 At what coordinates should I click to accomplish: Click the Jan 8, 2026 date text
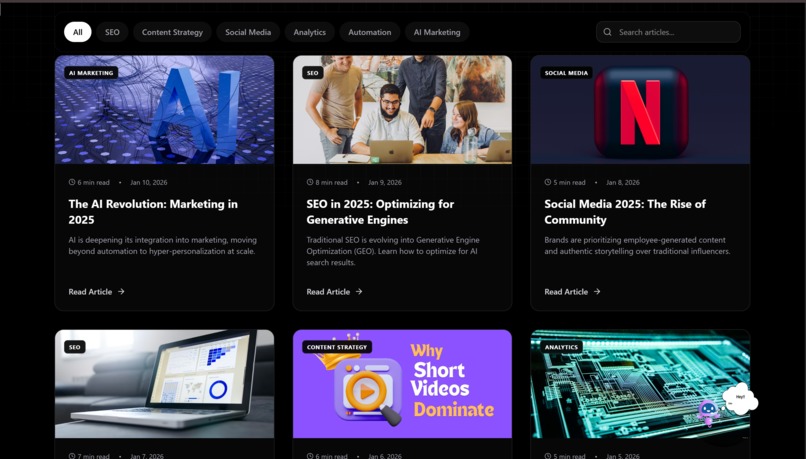point(623,182)
